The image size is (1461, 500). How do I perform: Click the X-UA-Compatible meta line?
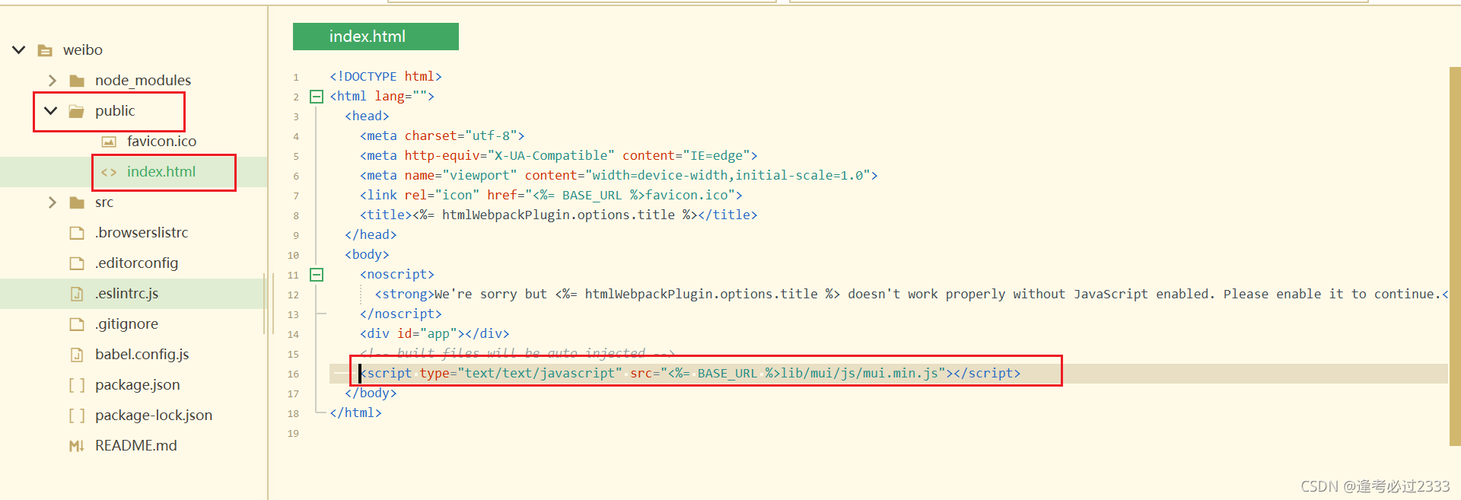(559, 156)
